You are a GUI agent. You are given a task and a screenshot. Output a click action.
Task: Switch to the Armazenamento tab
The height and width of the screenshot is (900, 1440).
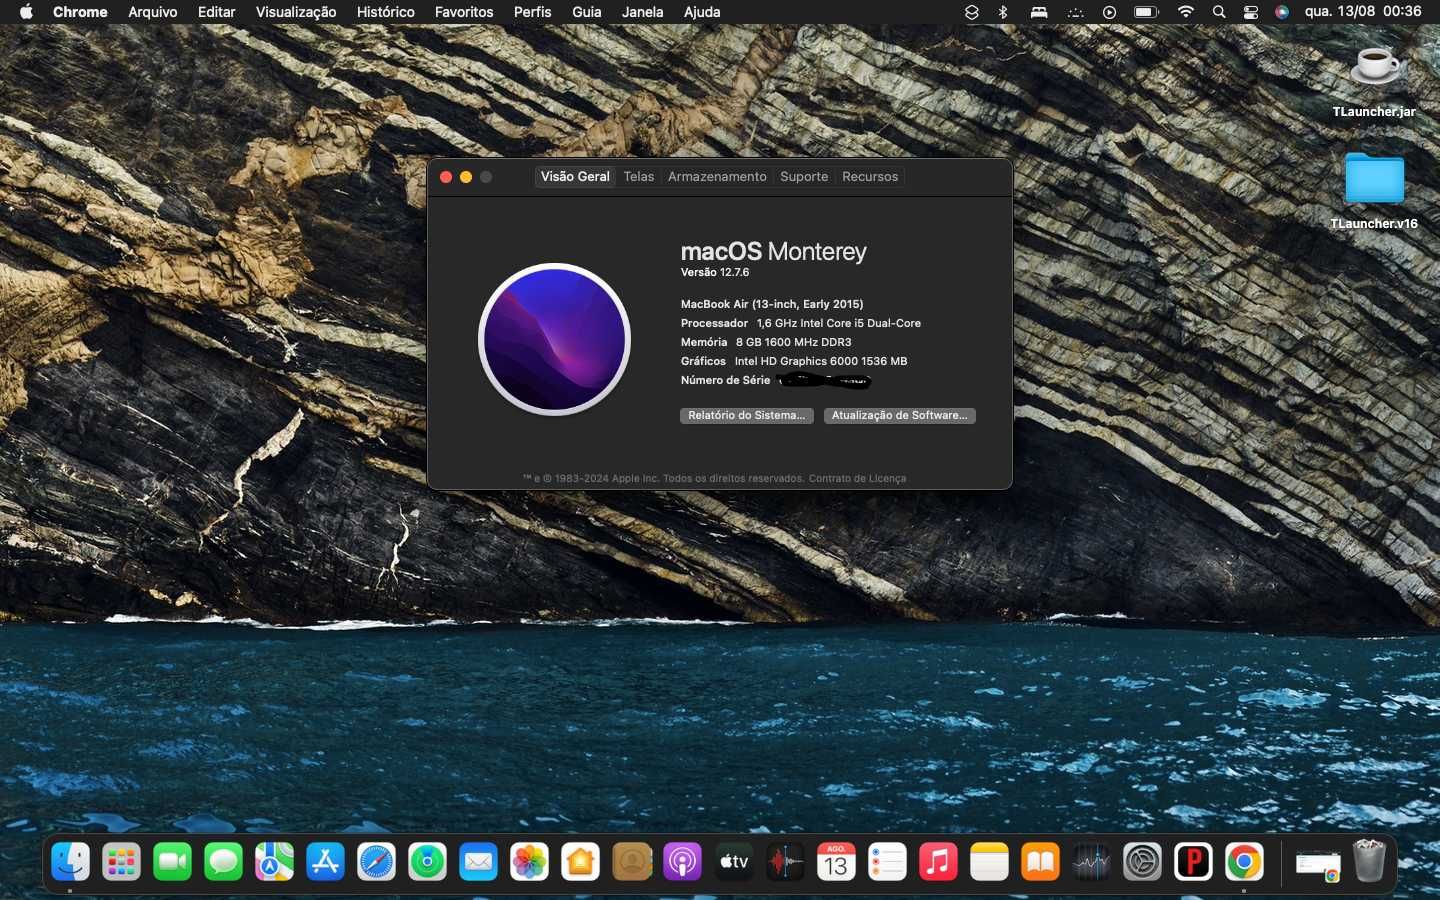coord(717,177)
